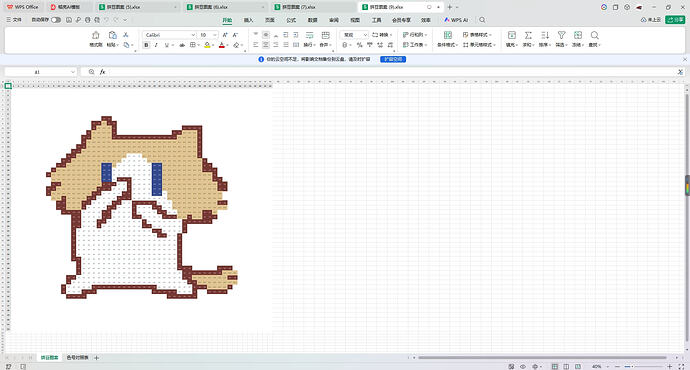This screenshot has width=690, height=370.
Task: Open the Filter funnel tool
Action: point(561,35)
